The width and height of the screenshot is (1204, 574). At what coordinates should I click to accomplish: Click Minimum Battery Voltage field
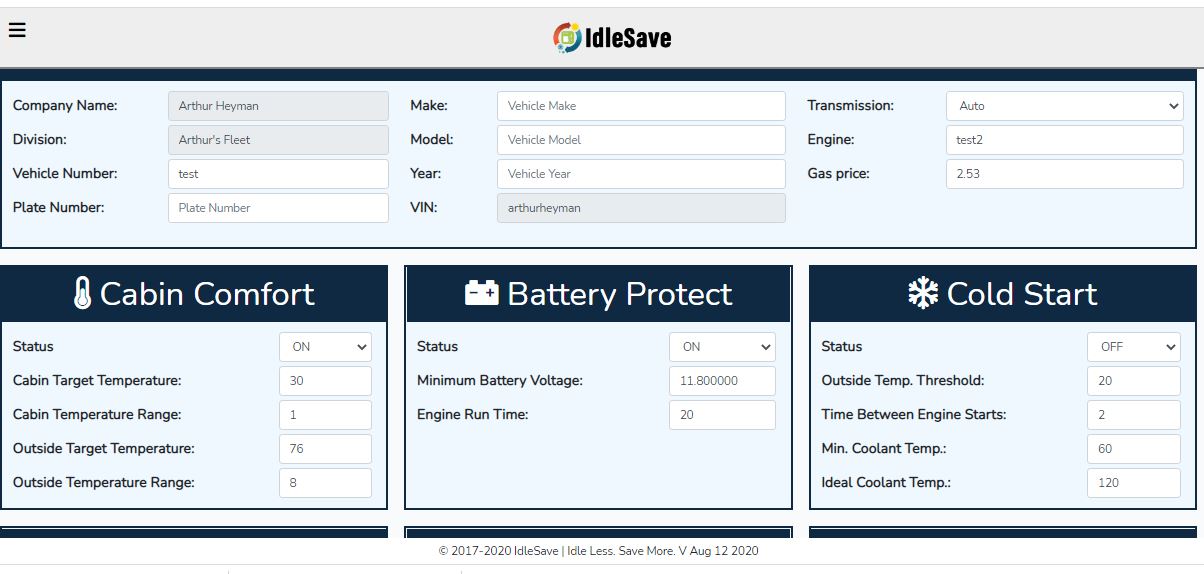point(721,381)
